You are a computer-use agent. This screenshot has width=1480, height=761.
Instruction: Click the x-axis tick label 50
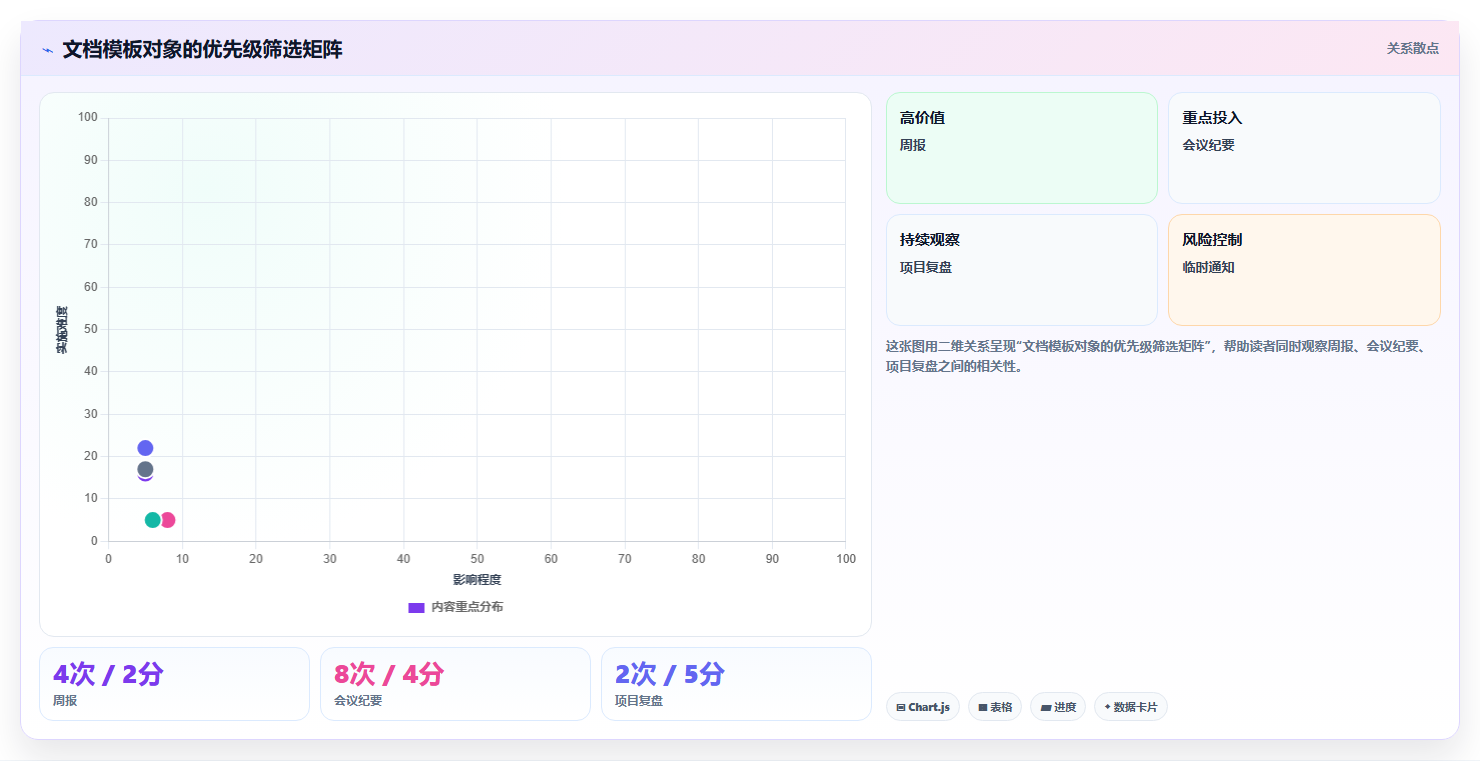477,559
